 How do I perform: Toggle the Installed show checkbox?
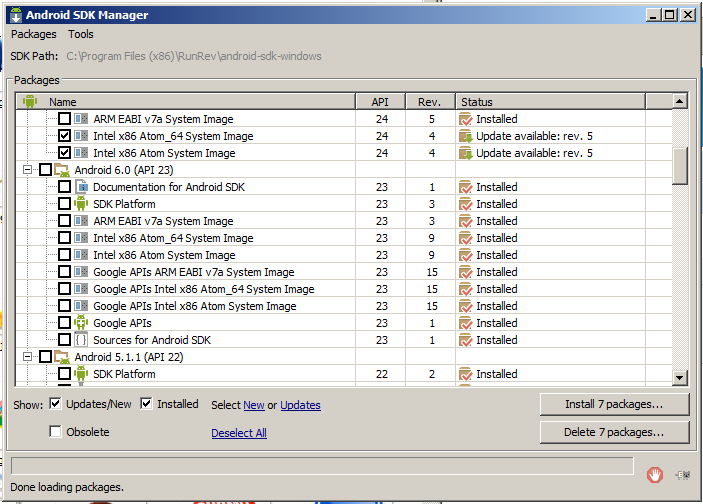(146, 404)
